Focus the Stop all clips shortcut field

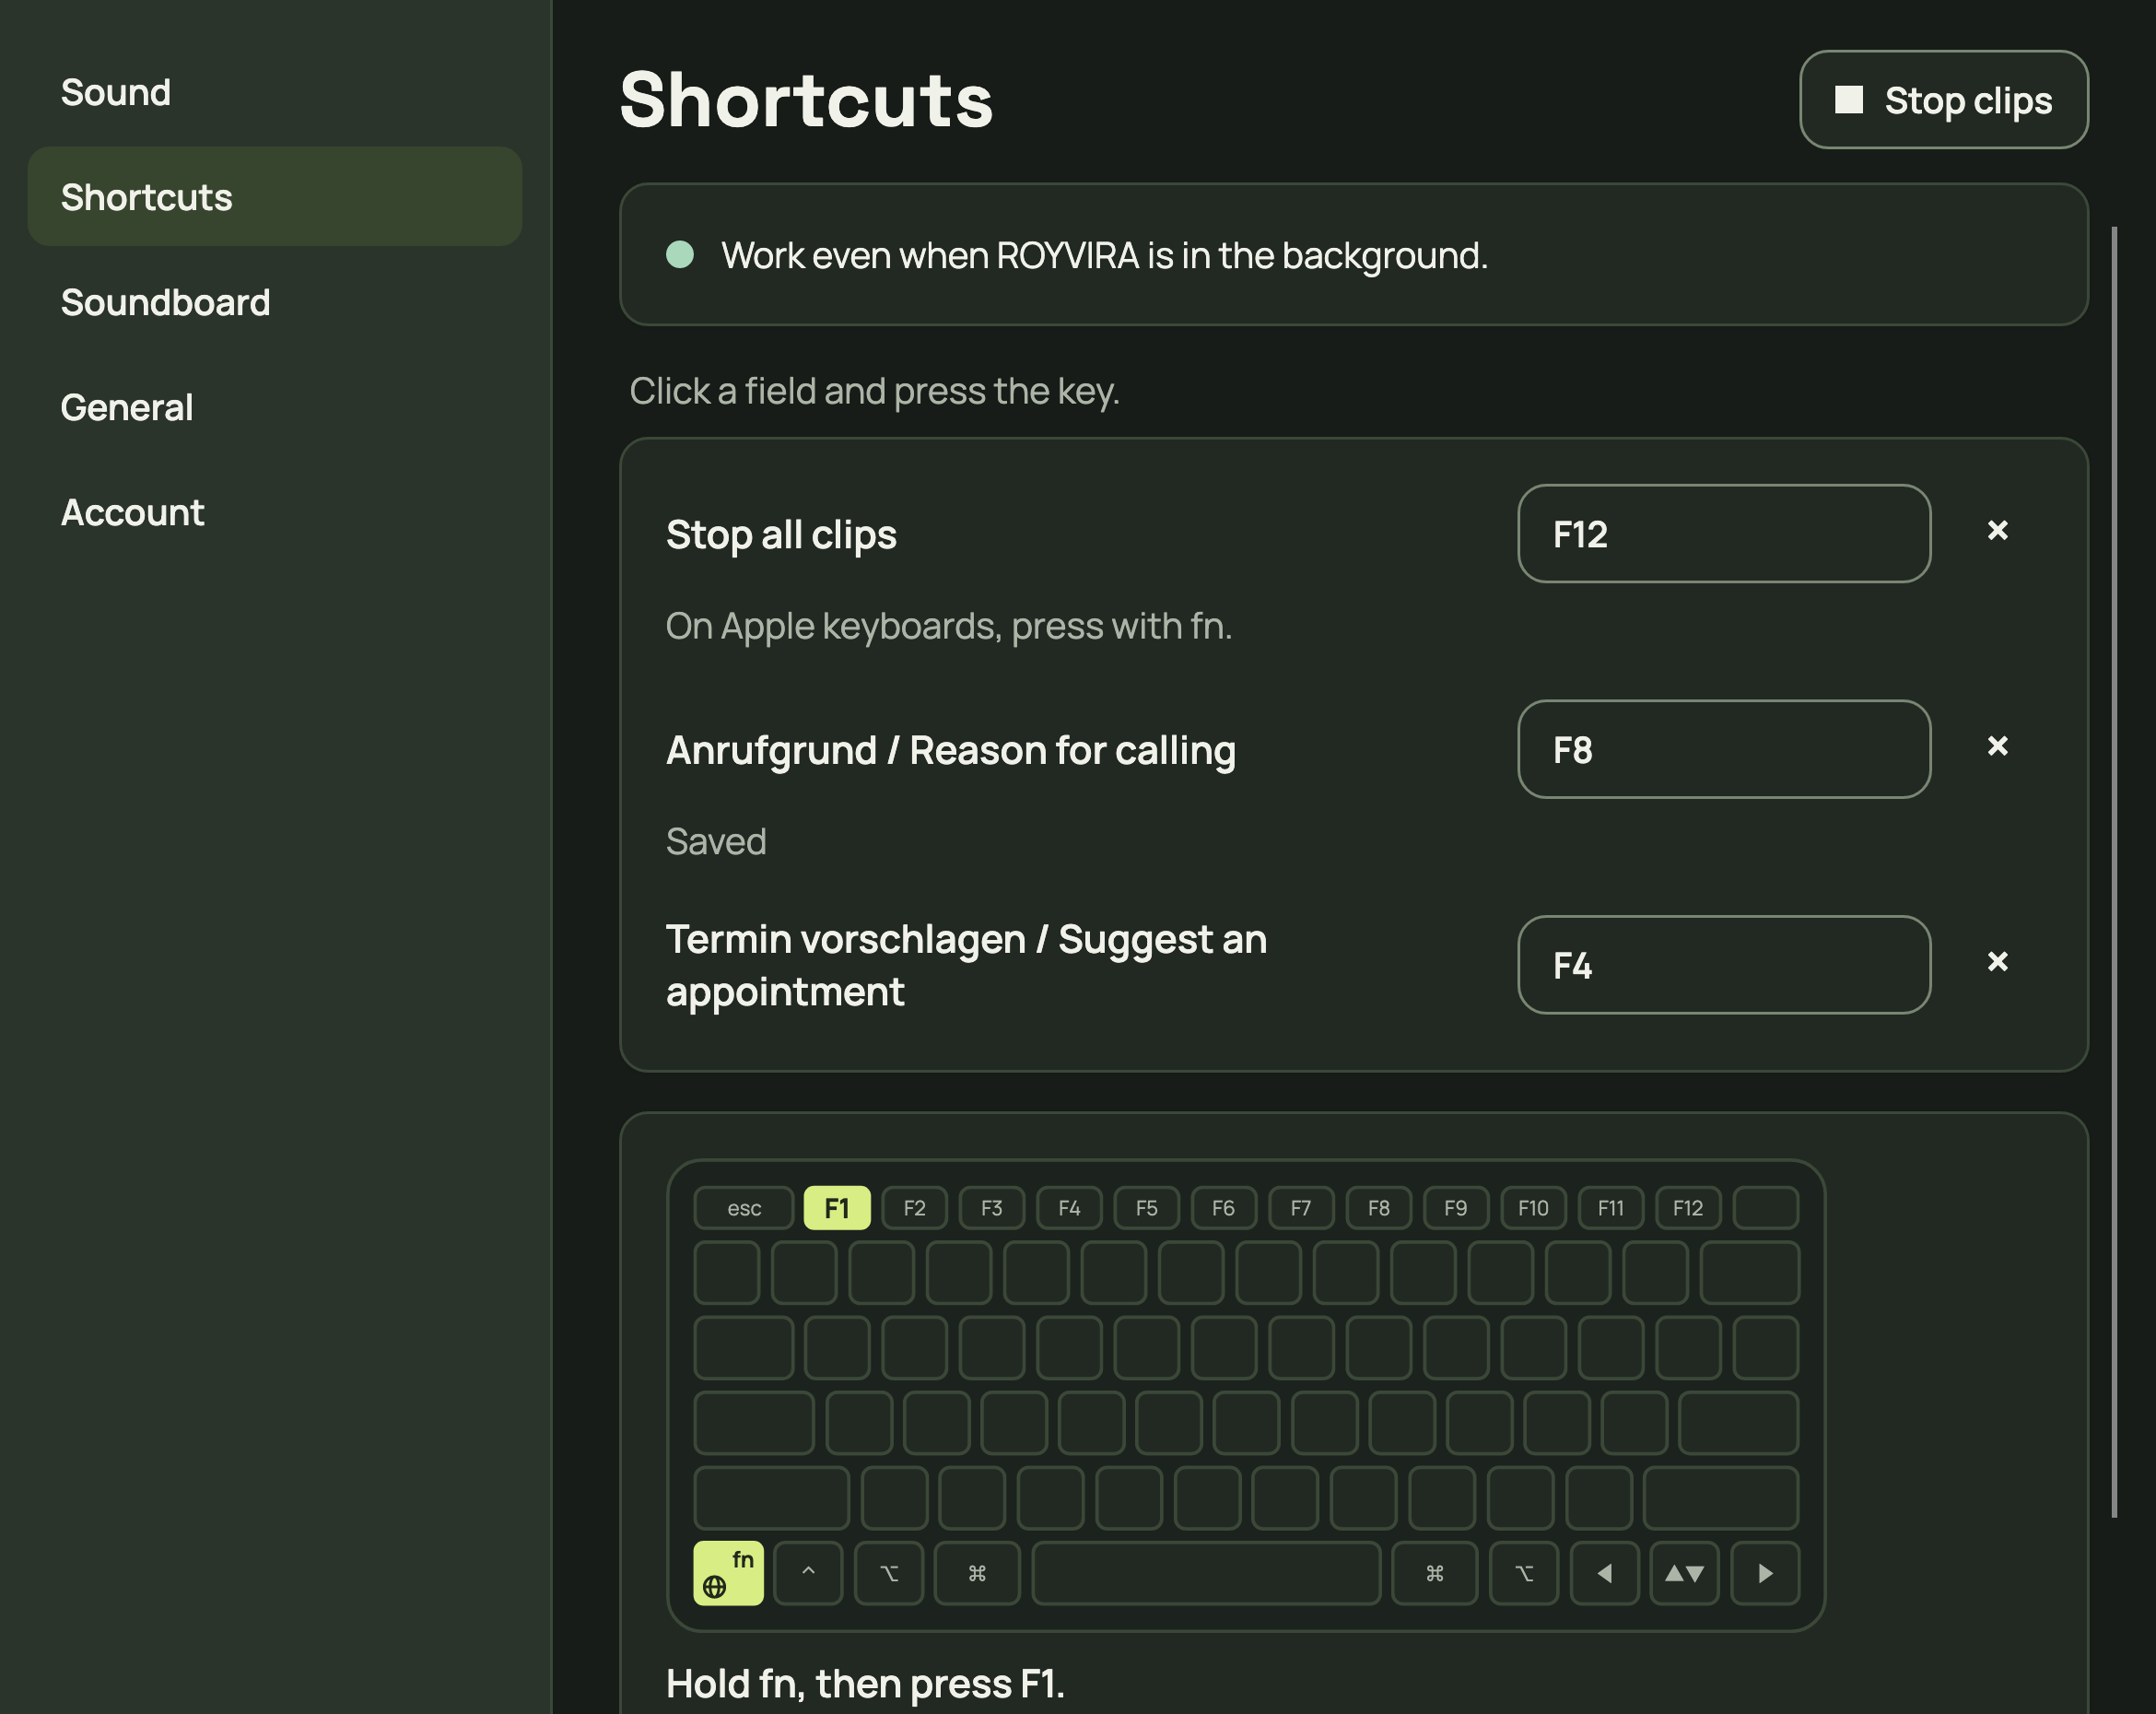point(1724,534)
